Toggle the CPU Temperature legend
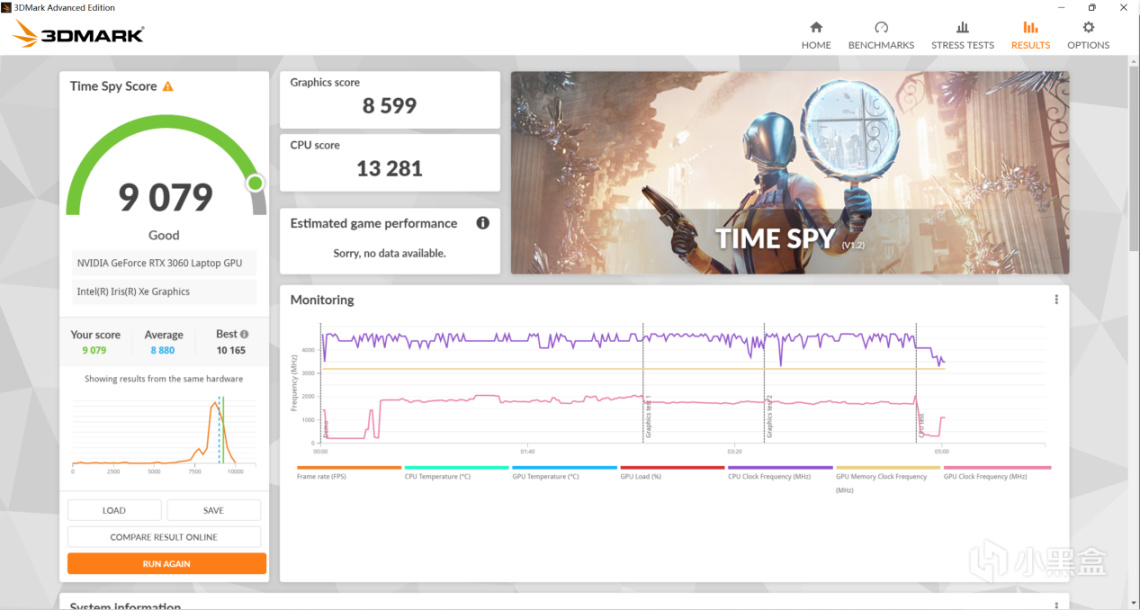The image size is (1140, 610). pyautogui.click(x=456, y=473)
